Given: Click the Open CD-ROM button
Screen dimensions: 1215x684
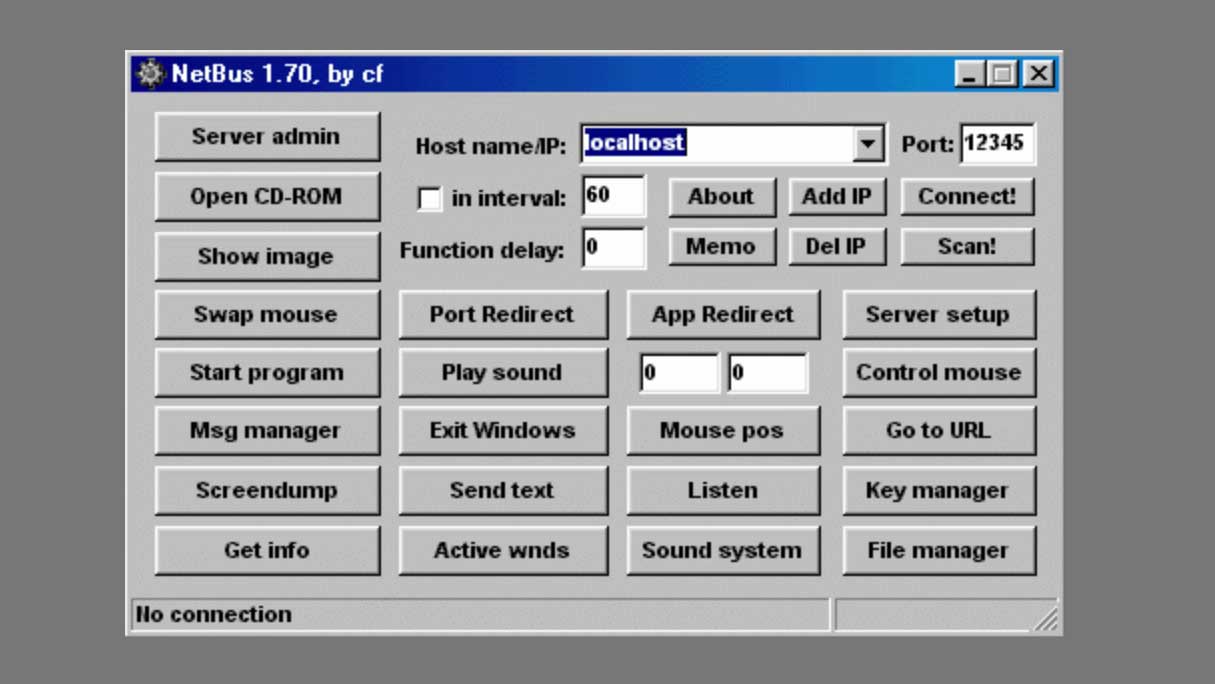Looking at the screenshot, I should click(x=267, y=197).
